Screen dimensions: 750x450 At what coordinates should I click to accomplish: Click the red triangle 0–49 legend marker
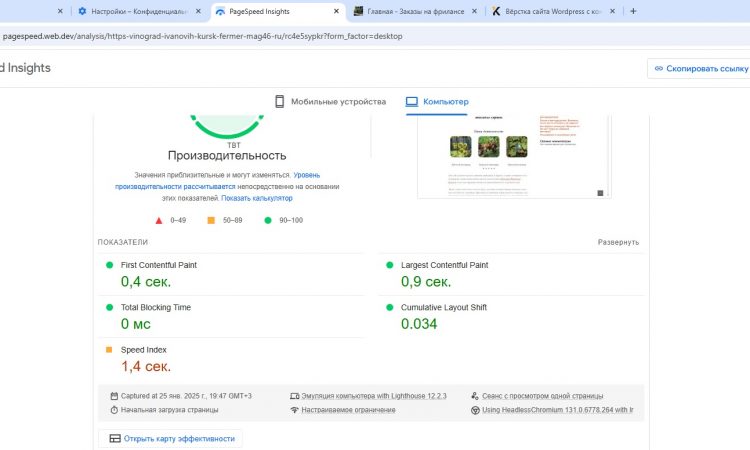click(159, 220)
